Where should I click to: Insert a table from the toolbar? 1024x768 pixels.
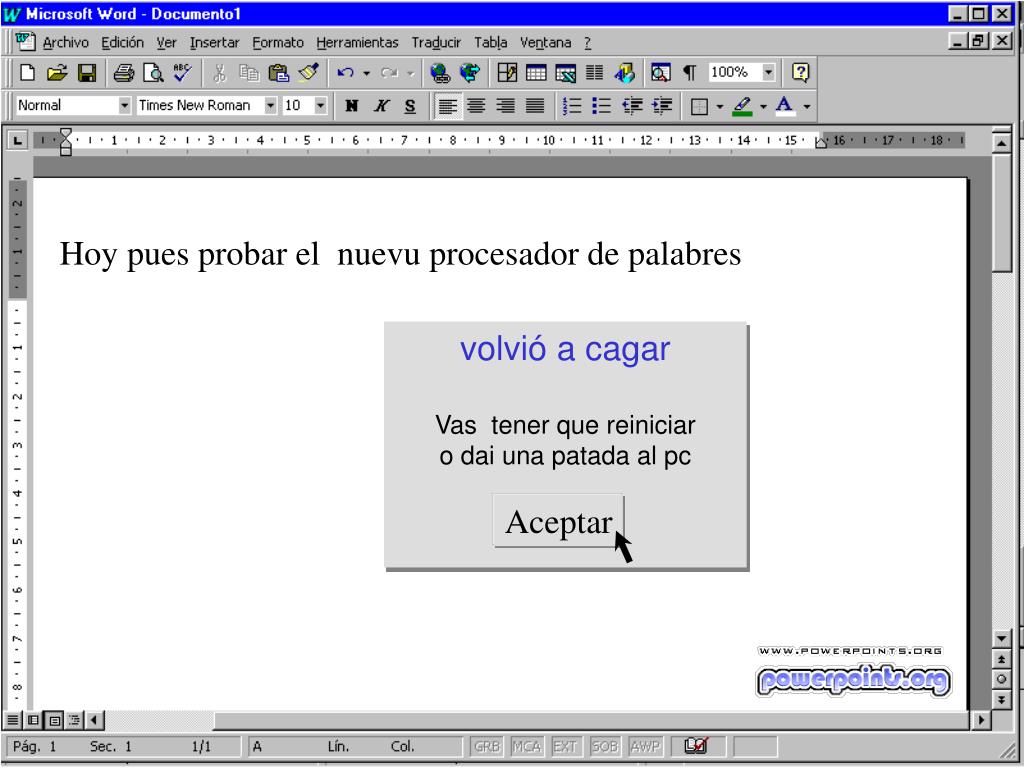pos(536,72)
